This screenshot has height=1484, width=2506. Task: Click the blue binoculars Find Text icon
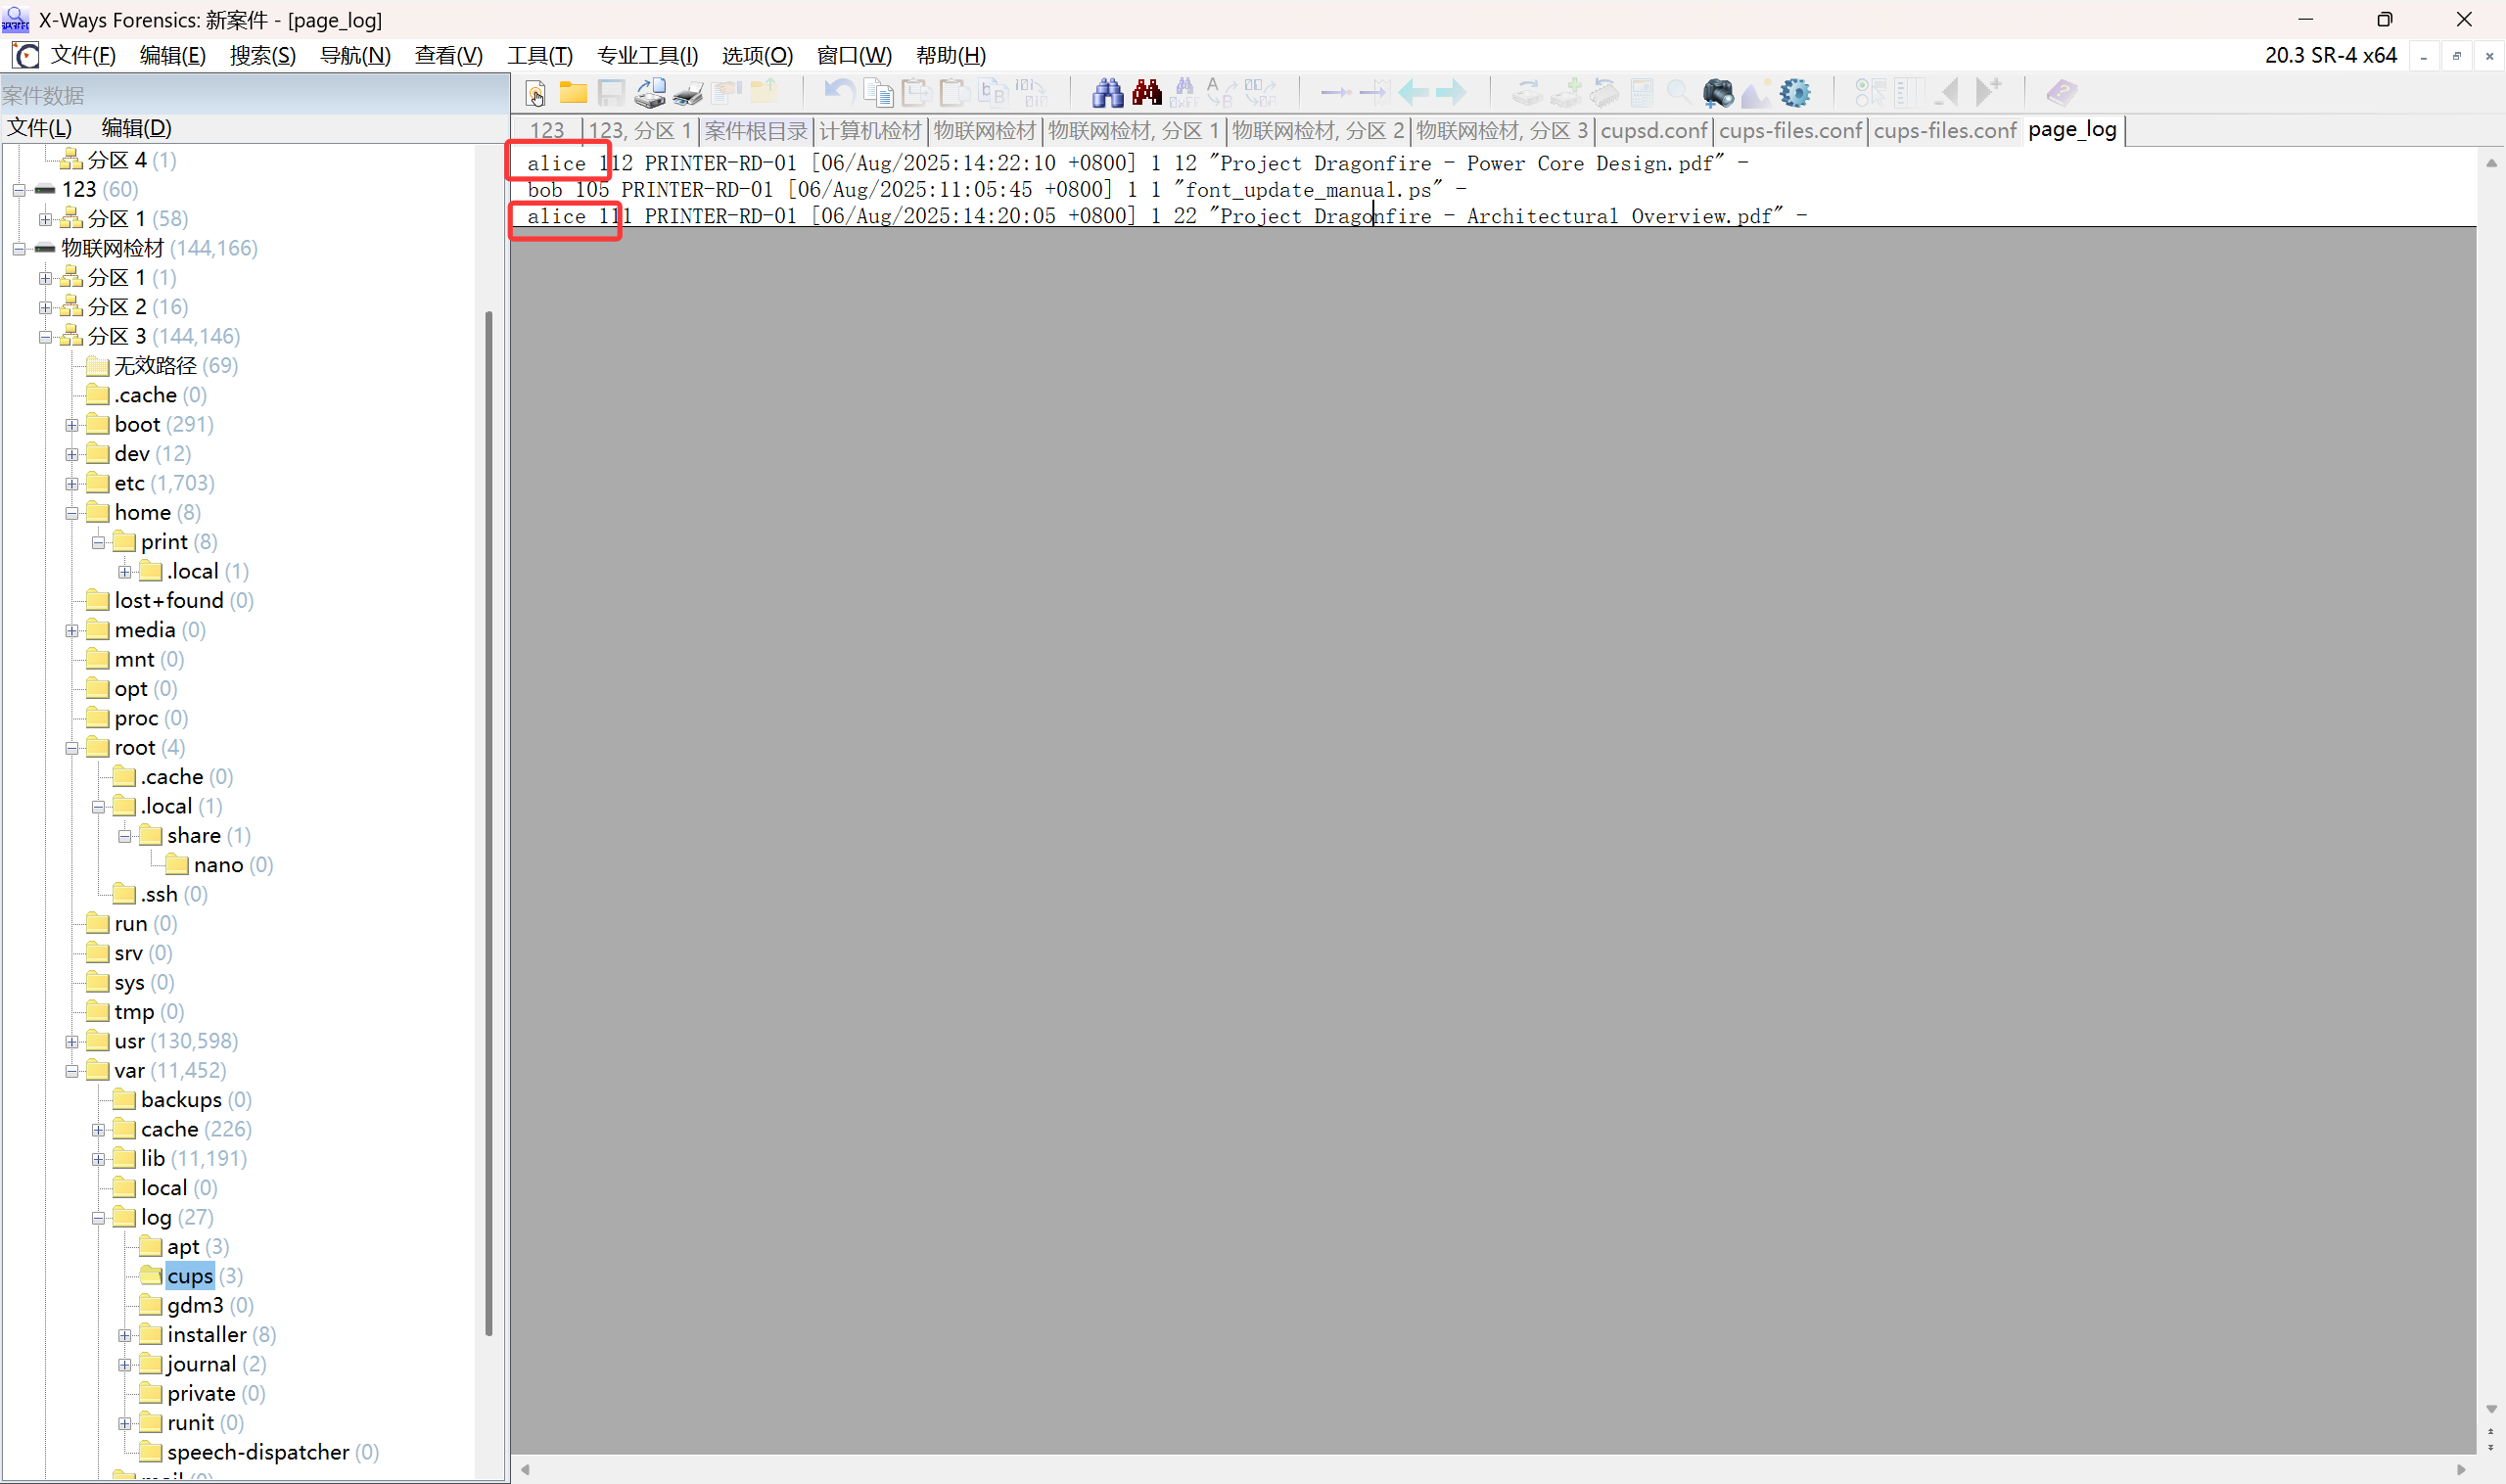click(1107, 93)
